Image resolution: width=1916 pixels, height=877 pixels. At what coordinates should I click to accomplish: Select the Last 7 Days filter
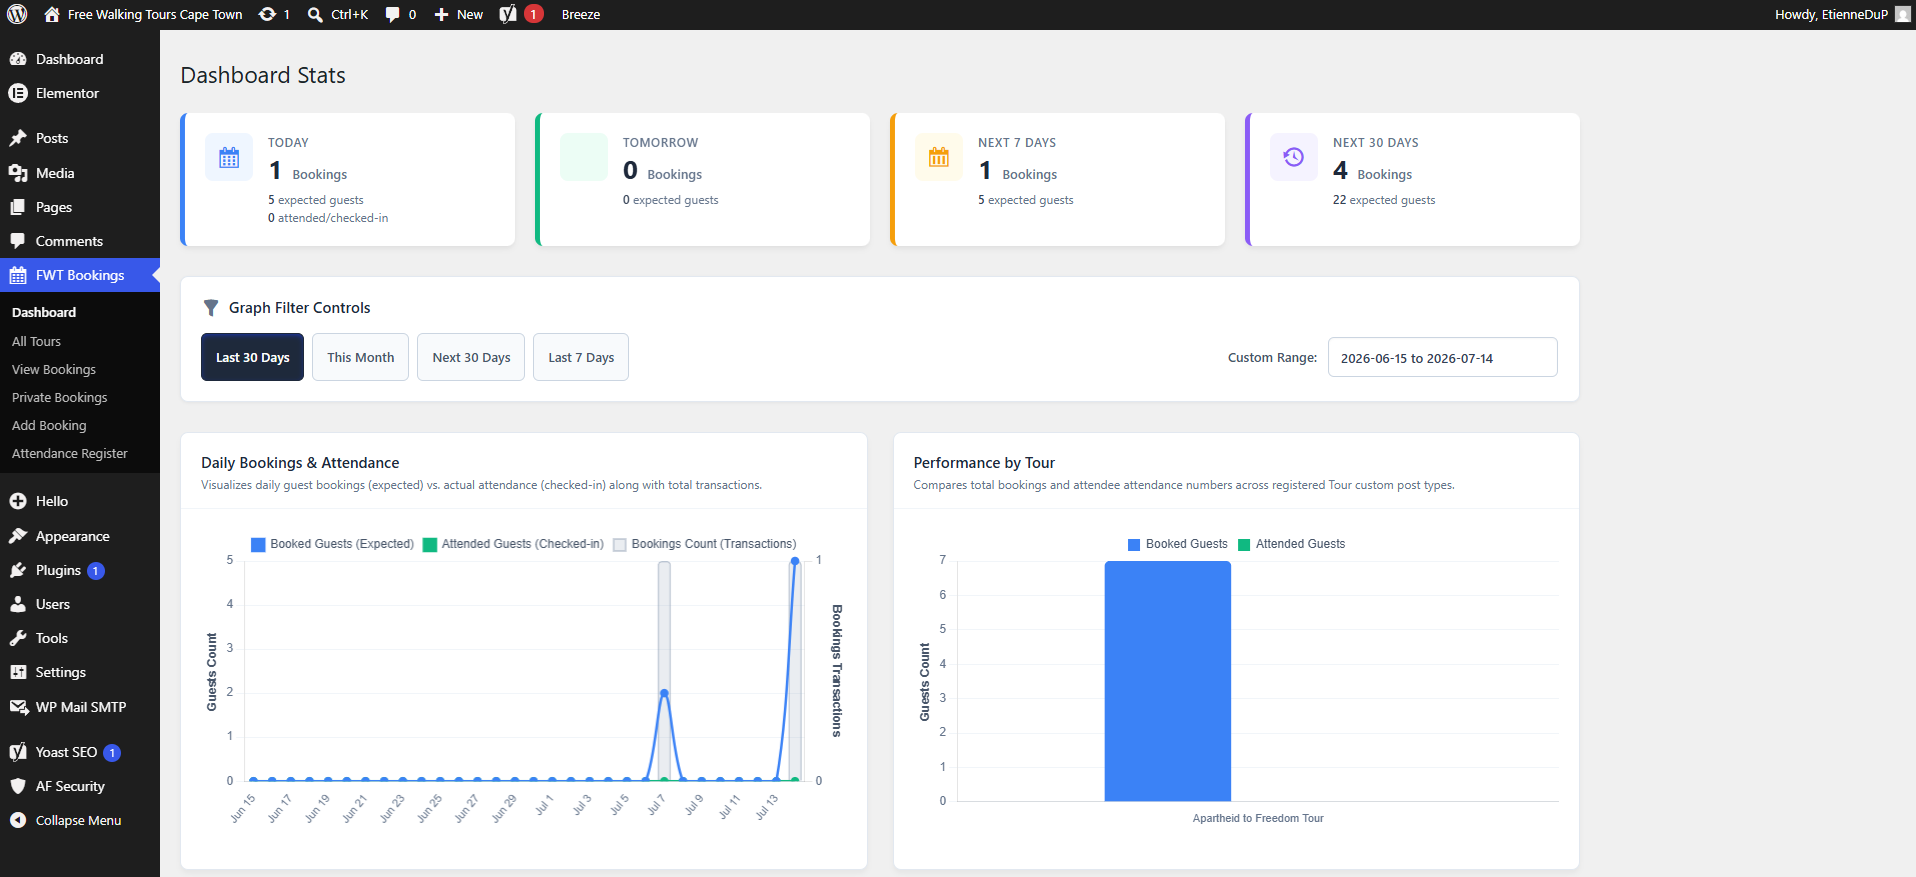point(581,357)
